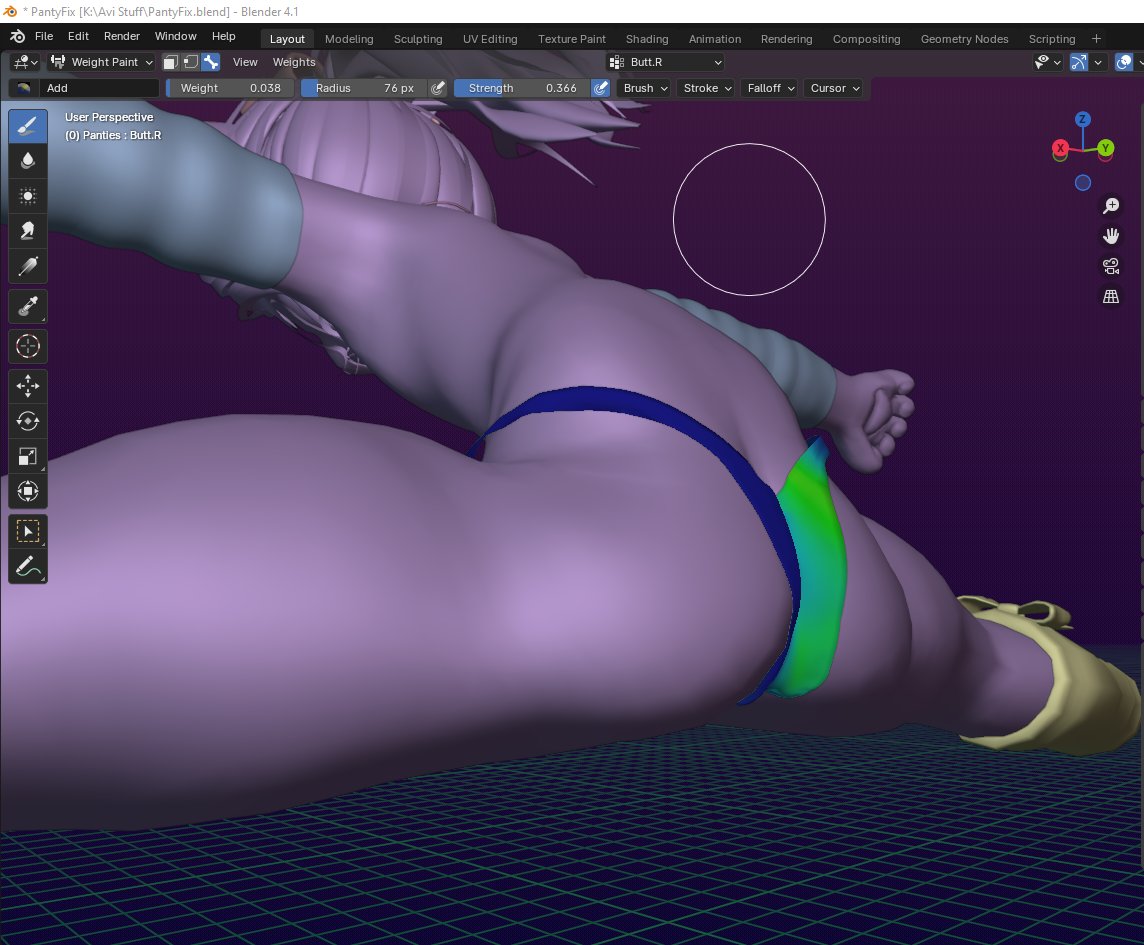Select the 3D Cursor tool
The image size is (1144, 945).
(x=28, y=346)
